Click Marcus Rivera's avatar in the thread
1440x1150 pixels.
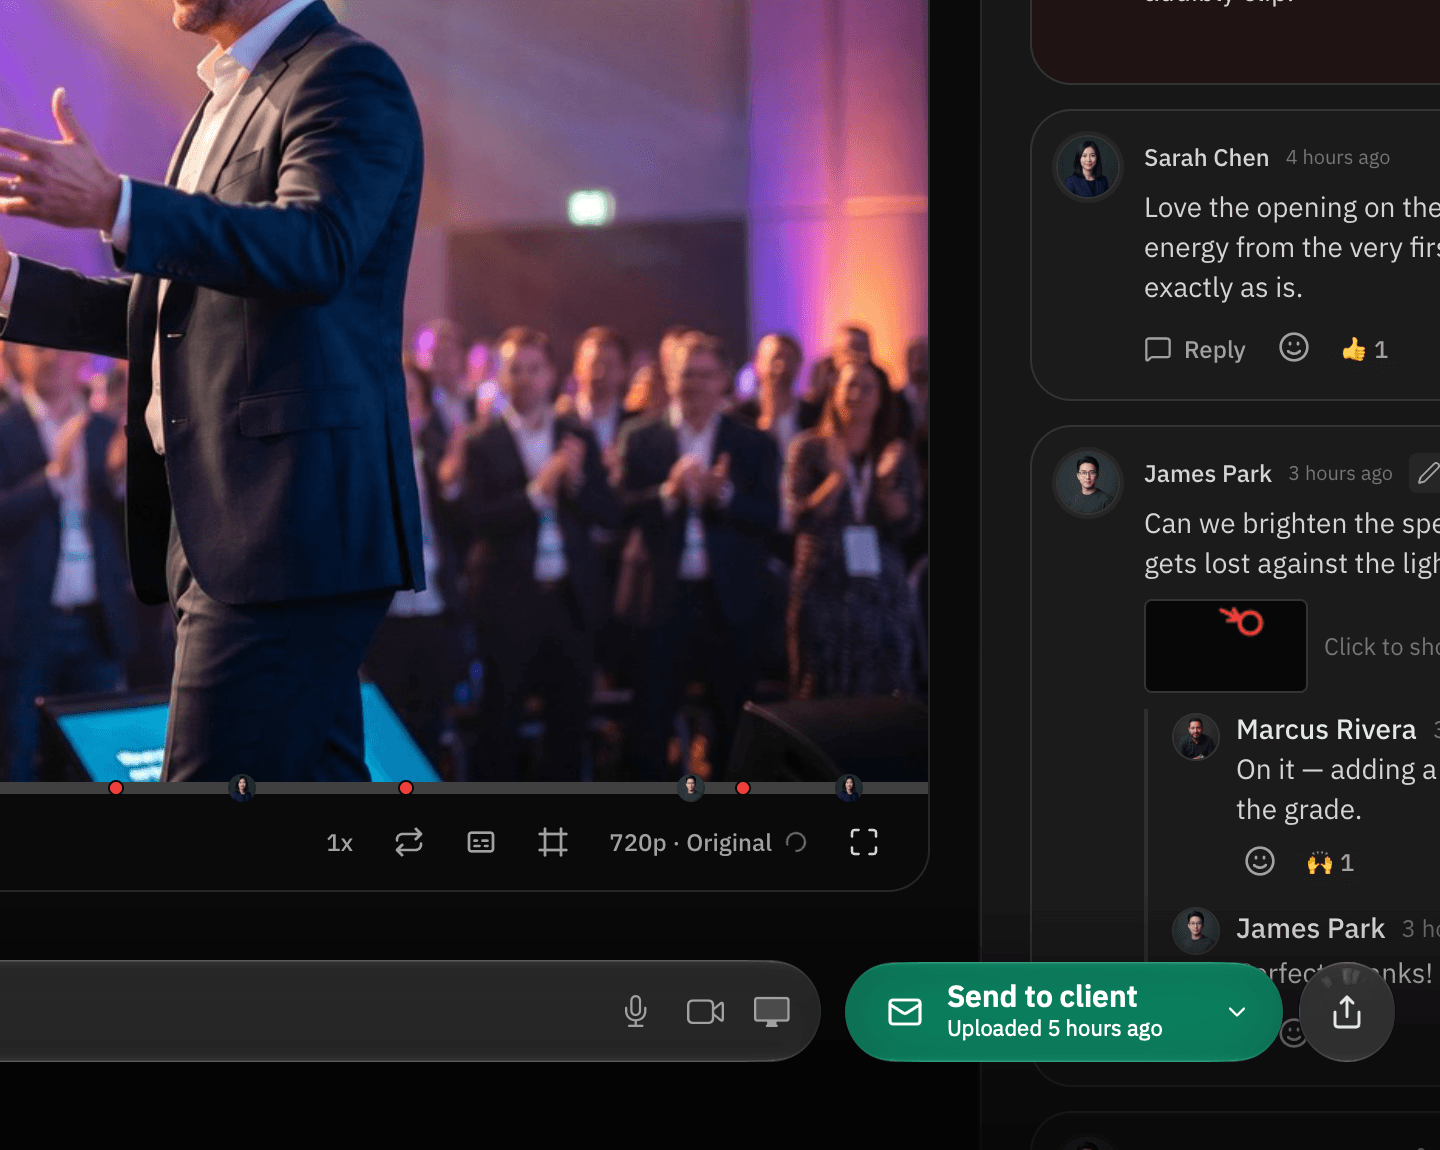point(1196,738)
